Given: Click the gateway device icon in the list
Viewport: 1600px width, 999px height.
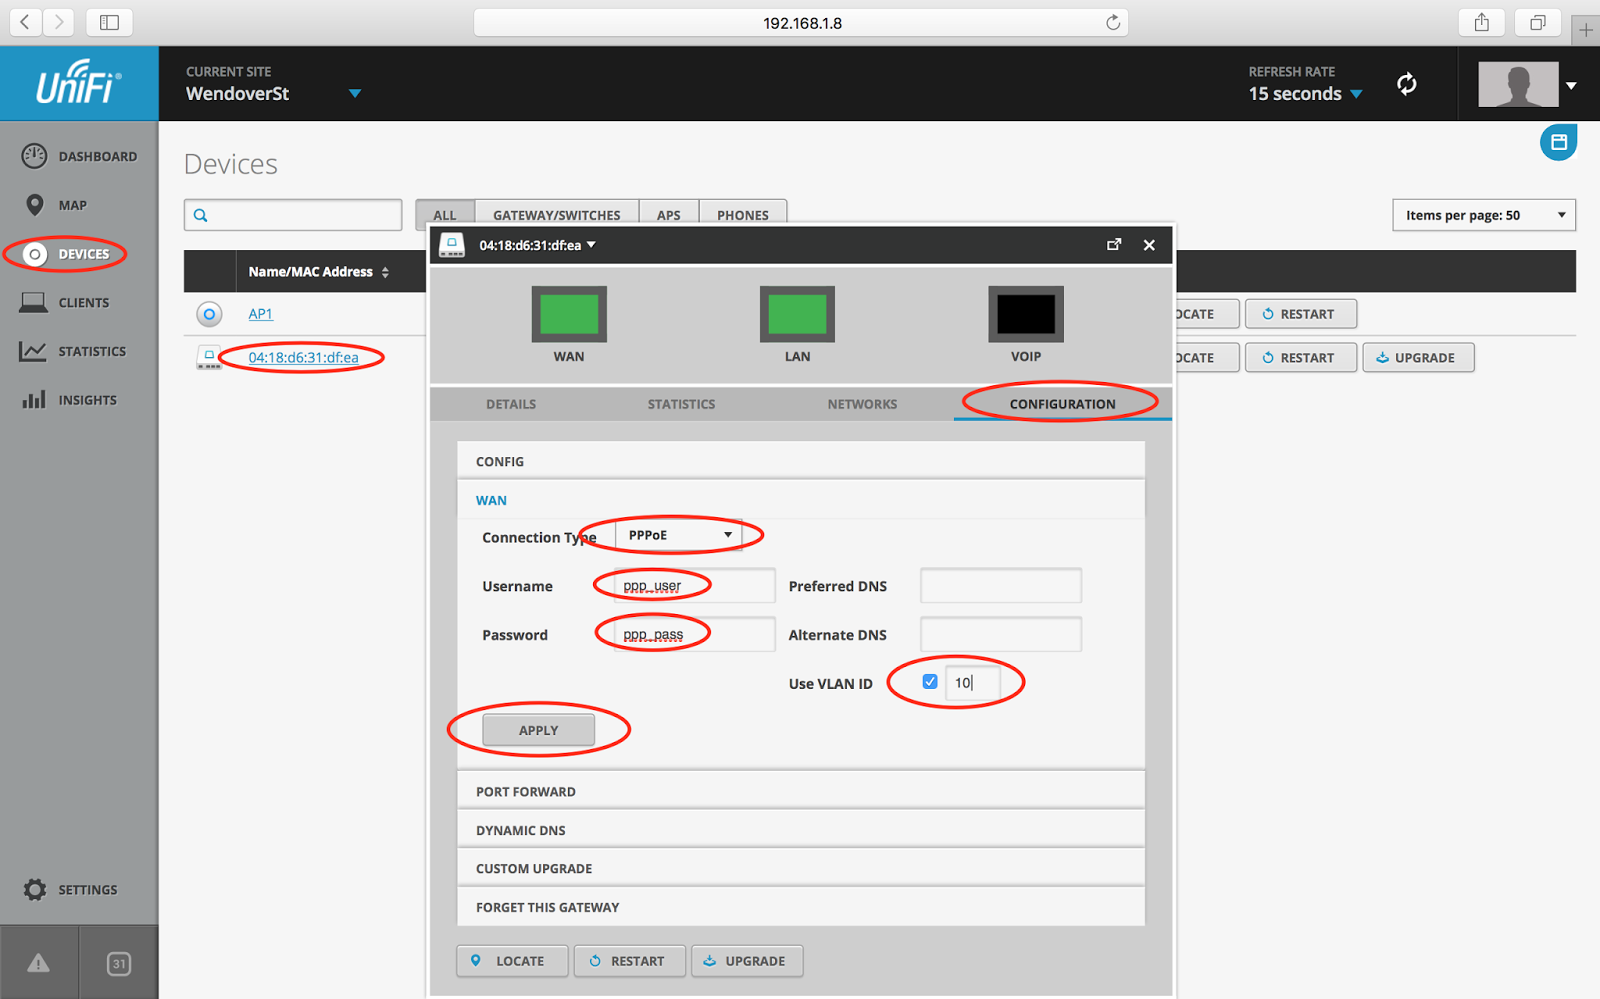Looking at the screenshot, I should point(209,358).
